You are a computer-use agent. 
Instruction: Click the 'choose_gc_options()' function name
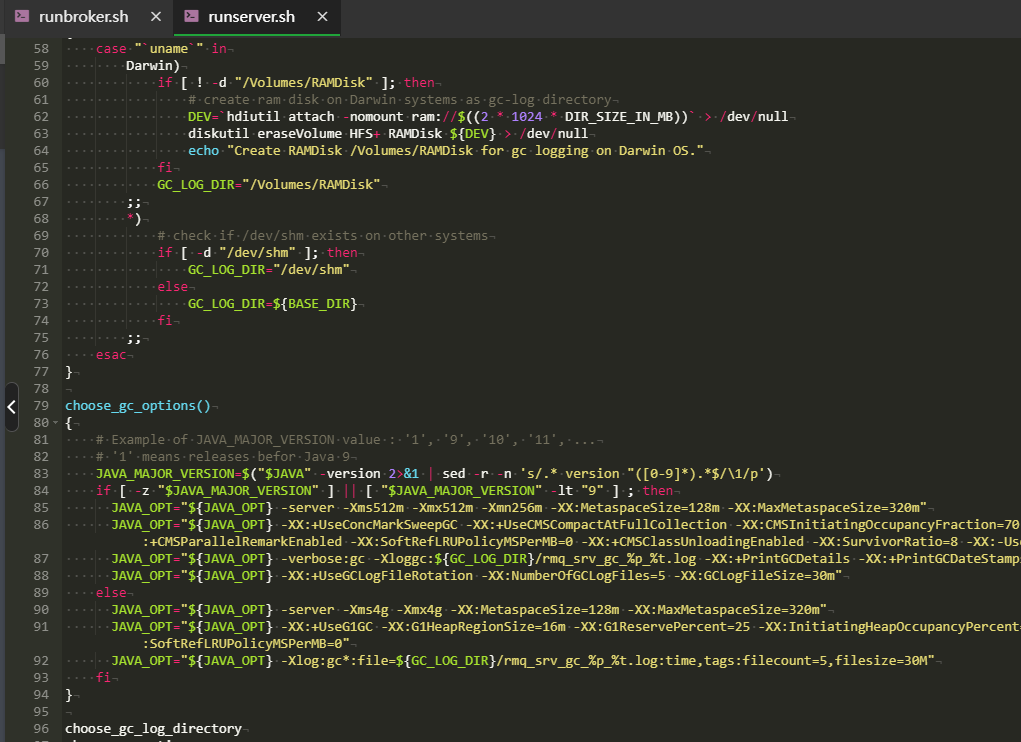pos(138,405)
